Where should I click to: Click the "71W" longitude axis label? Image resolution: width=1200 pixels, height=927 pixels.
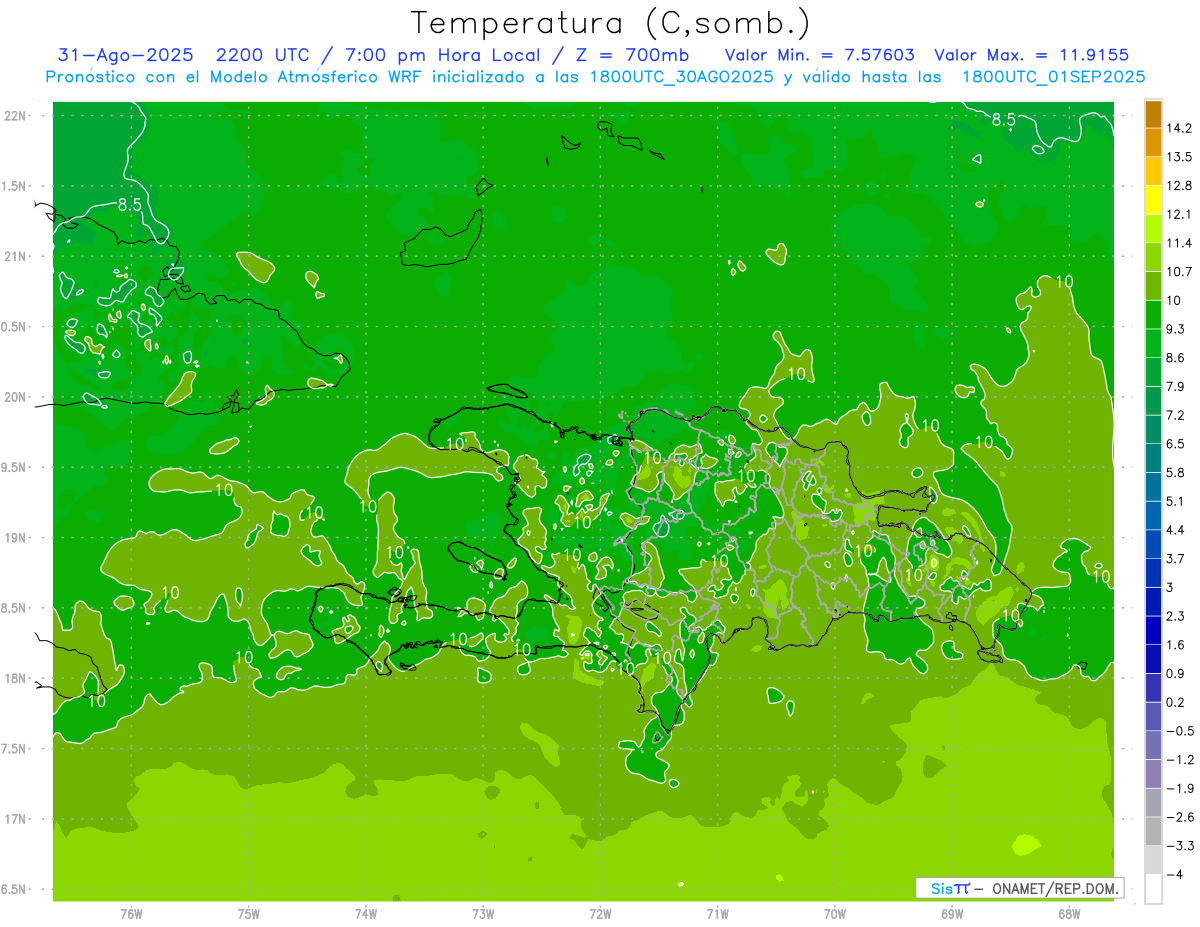(717, 914)
